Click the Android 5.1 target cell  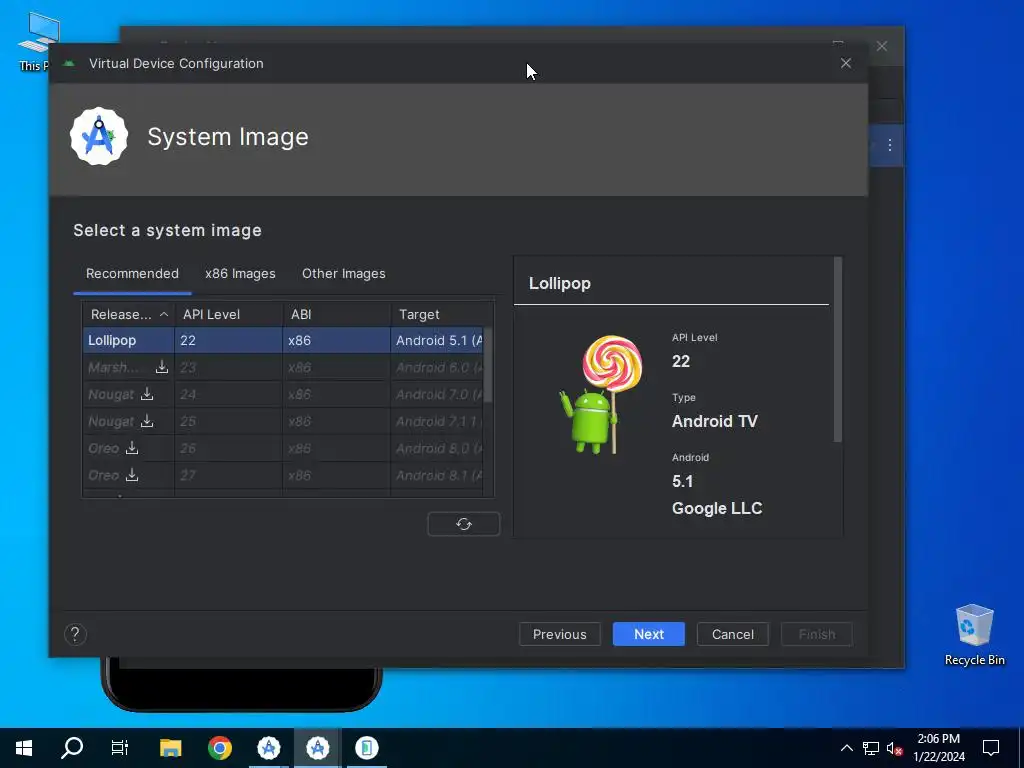point(437,340)
